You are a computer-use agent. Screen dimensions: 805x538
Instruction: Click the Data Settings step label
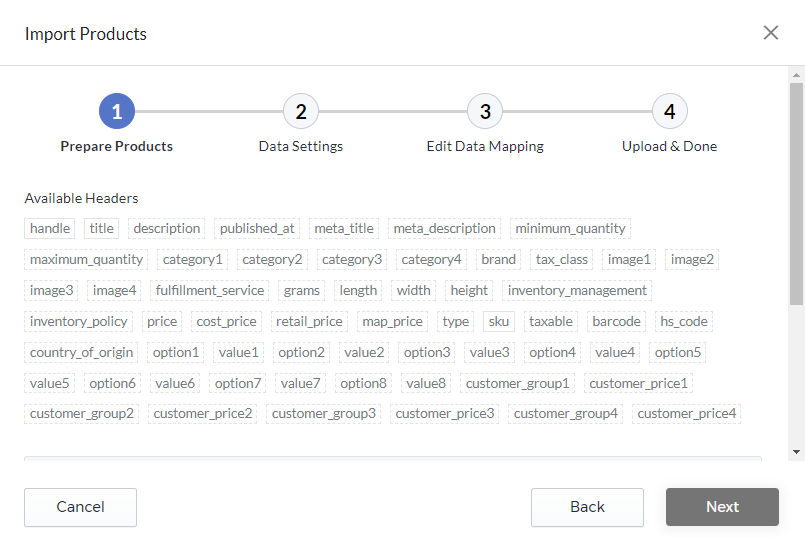(301, 146)
